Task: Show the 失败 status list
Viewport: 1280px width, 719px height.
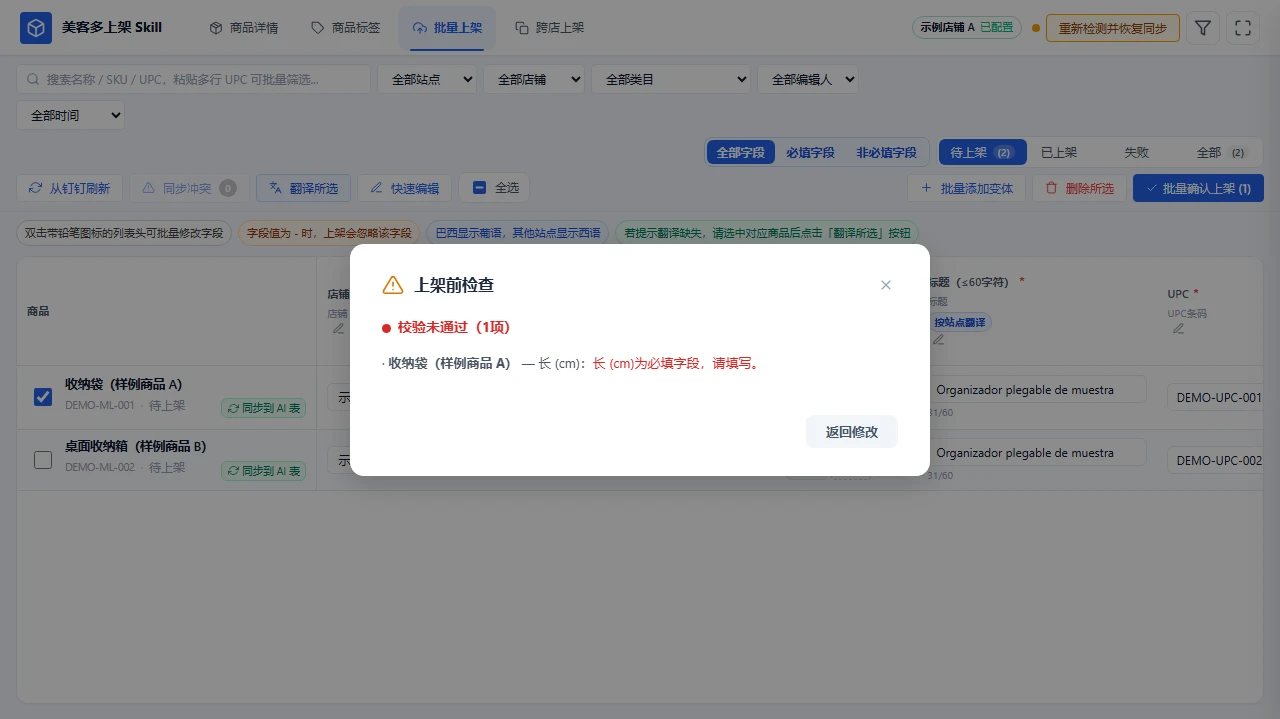Action: point(1136,153)
